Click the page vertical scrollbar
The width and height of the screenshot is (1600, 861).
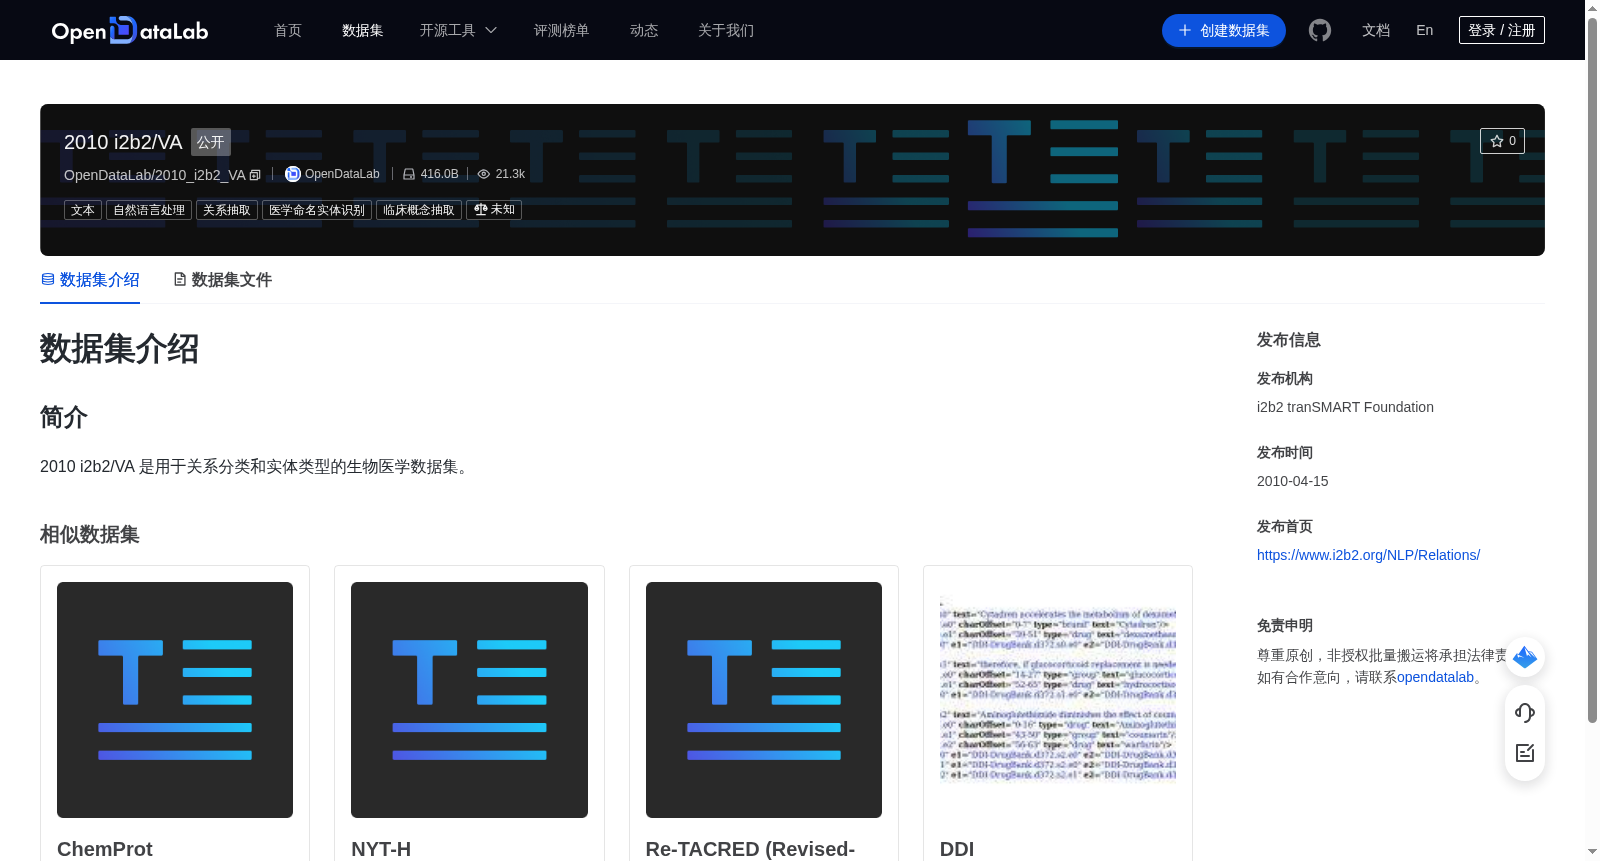(x=1592, y=370)
